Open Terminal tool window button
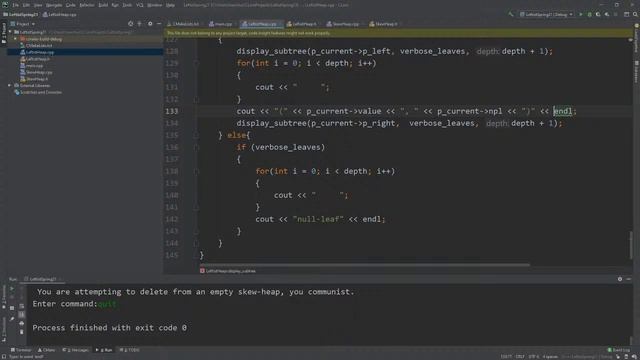Image resolution: width=640 pixels, height=360 pixels. [x=21, y=350]
